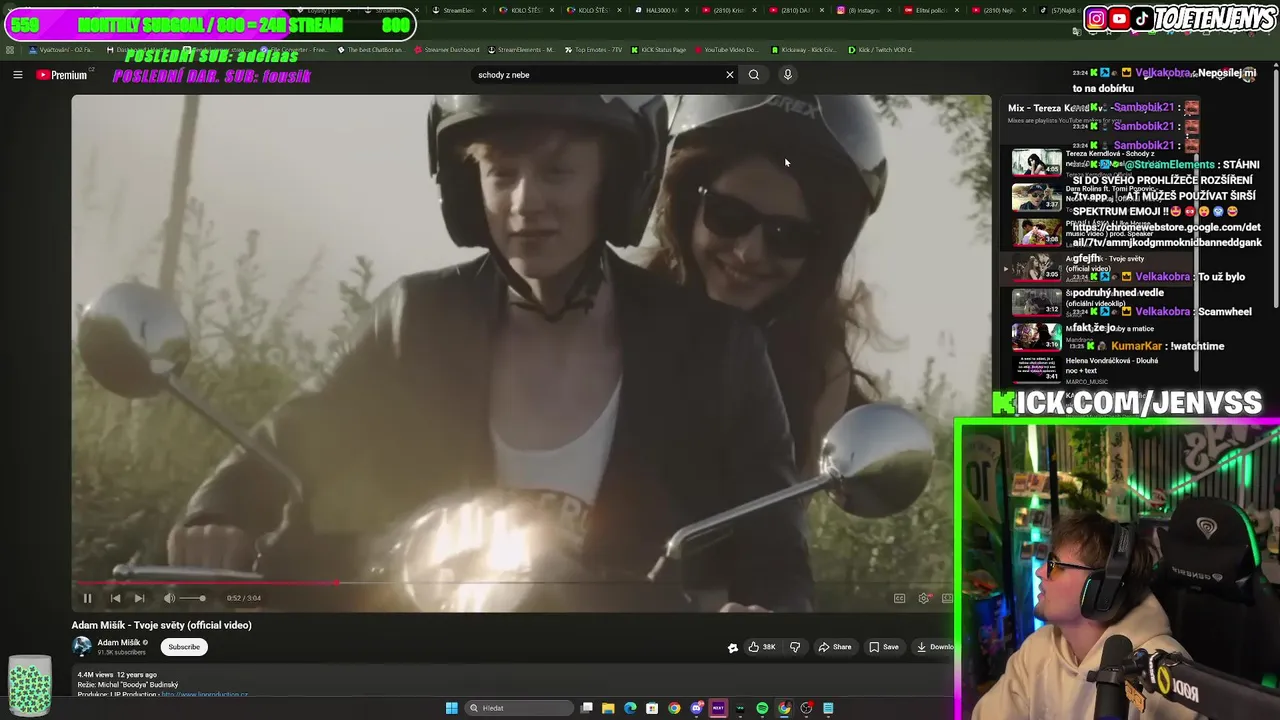The width and height of the screenshot is (1280, 720).
Task: Open YouTube Video Downloader bookmark
Action: (x=726, y=49)
